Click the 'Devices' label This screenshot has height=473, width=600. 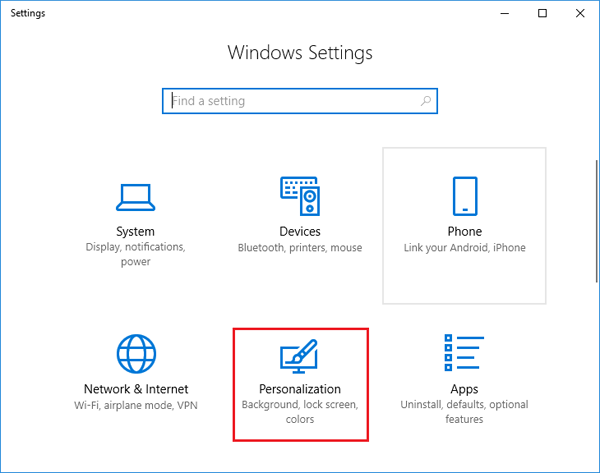300,232
